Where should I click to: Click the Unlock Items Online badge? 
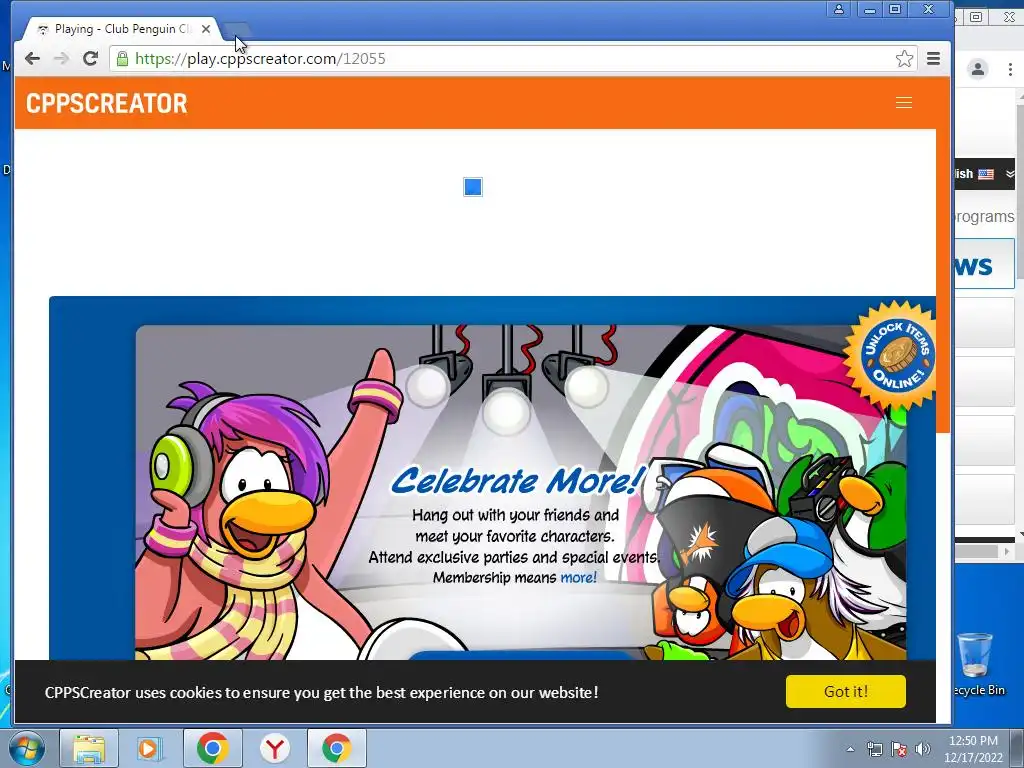coord(893,357)
